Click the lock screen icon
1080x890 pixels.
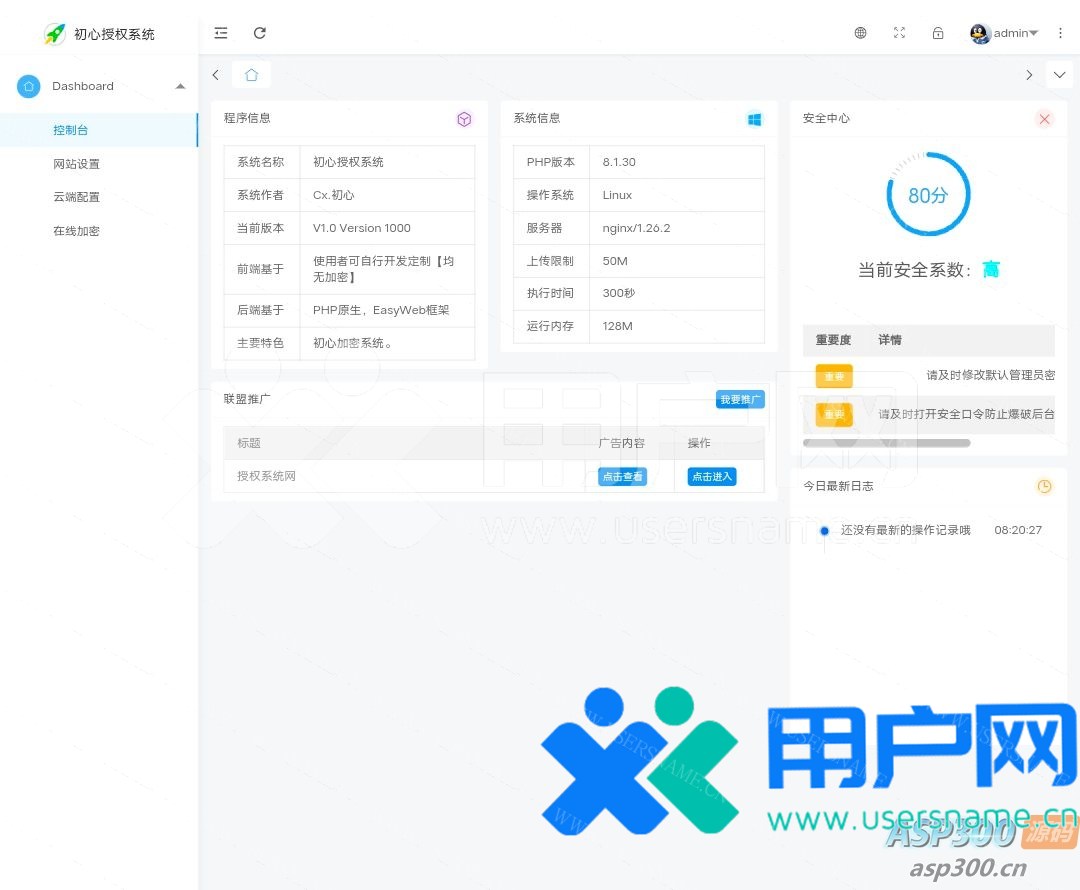tap(937, 33)
